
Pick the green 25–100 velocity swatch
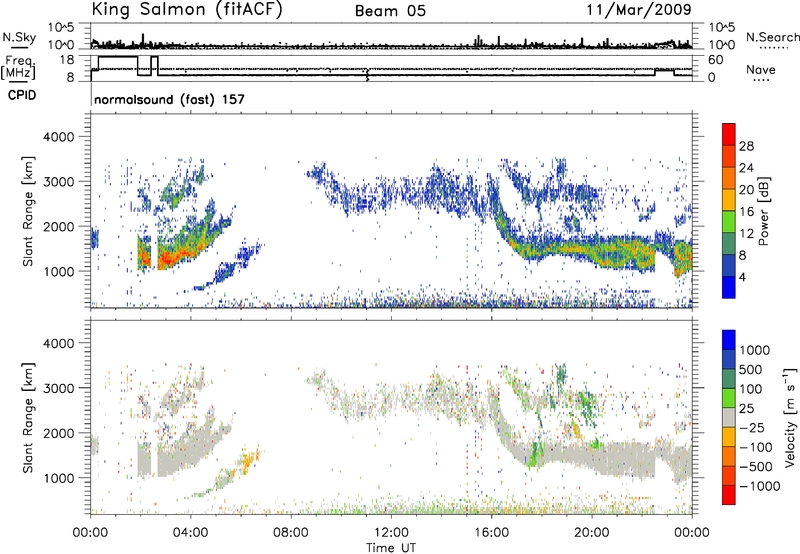(729, 398)
